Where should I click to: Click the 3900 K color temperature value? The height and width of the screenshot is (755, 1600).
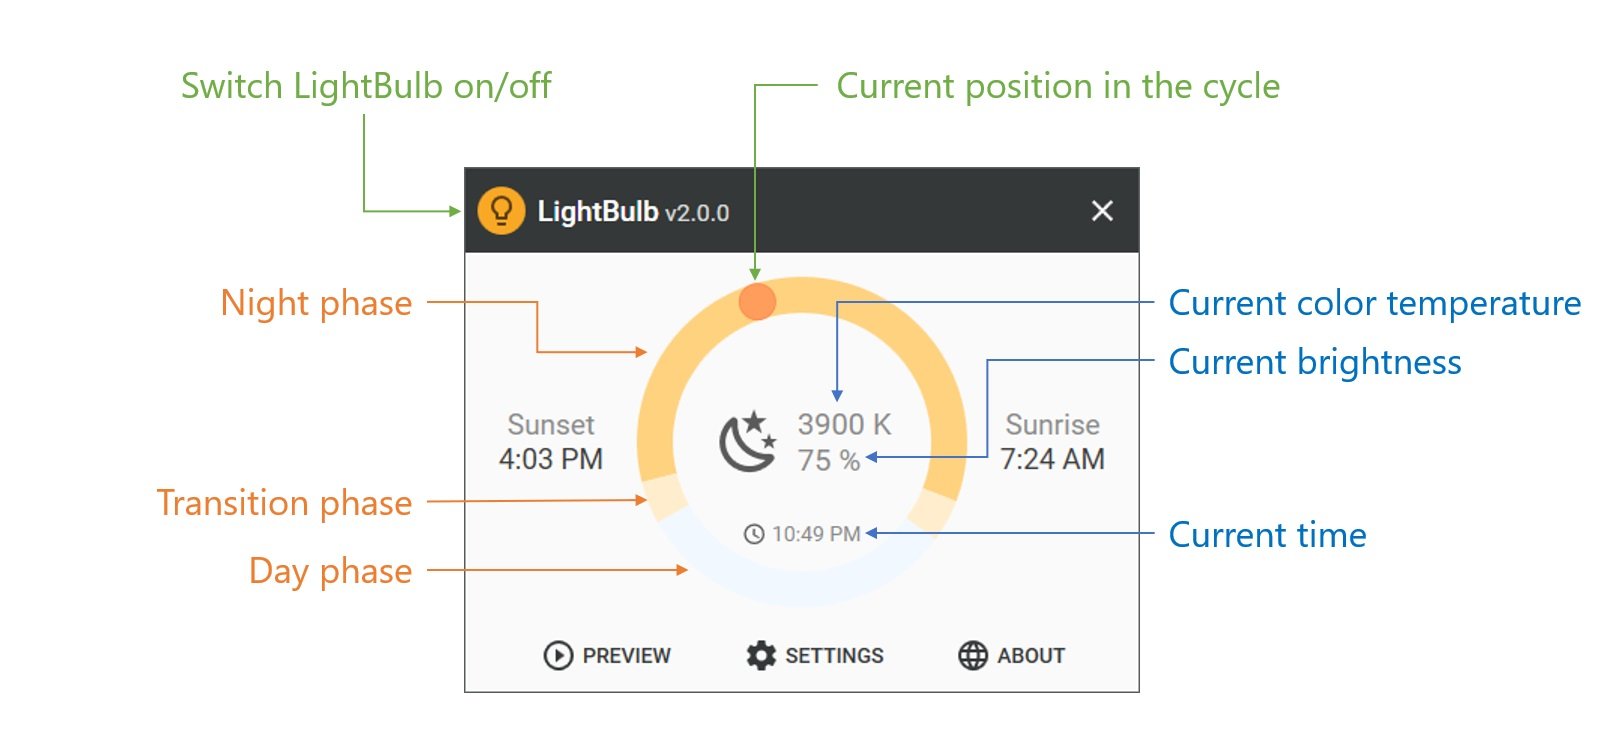coord(844,424)
